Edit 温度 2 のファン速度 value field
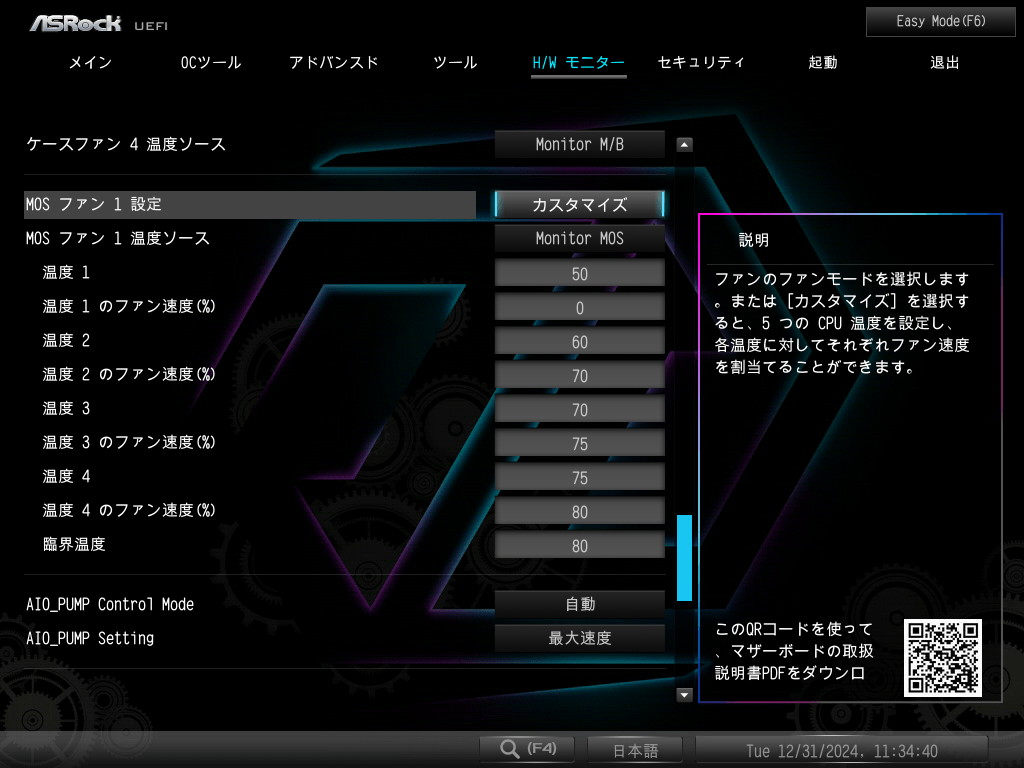Viewport: 1024px width, 768px height. [579, 375]
